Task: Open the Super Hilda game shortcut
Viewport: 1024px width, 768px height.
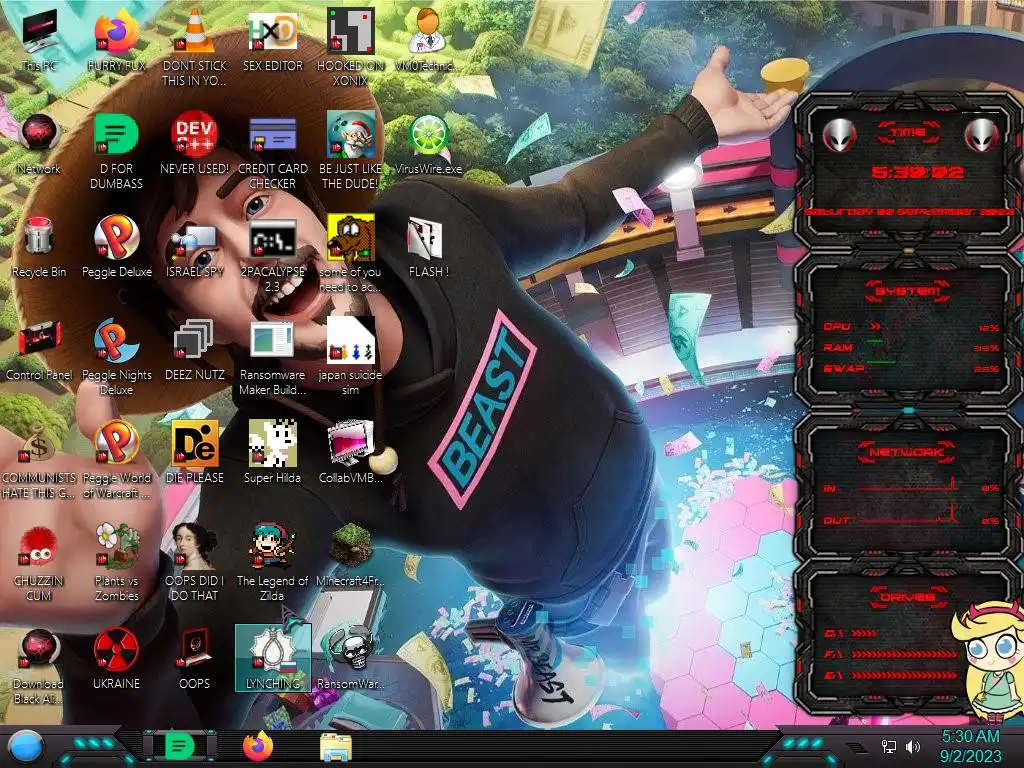Action: [272, 453]
